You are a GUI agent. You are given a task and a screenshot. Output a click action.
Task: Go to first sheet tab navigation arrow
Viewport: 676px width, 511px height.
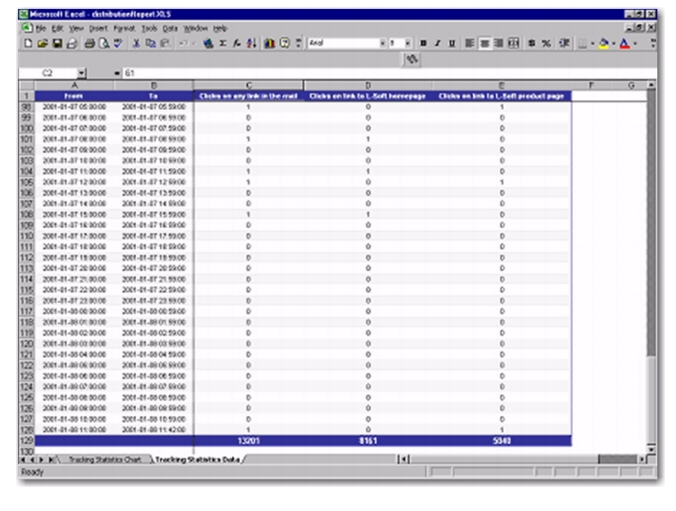click(23, 460)
